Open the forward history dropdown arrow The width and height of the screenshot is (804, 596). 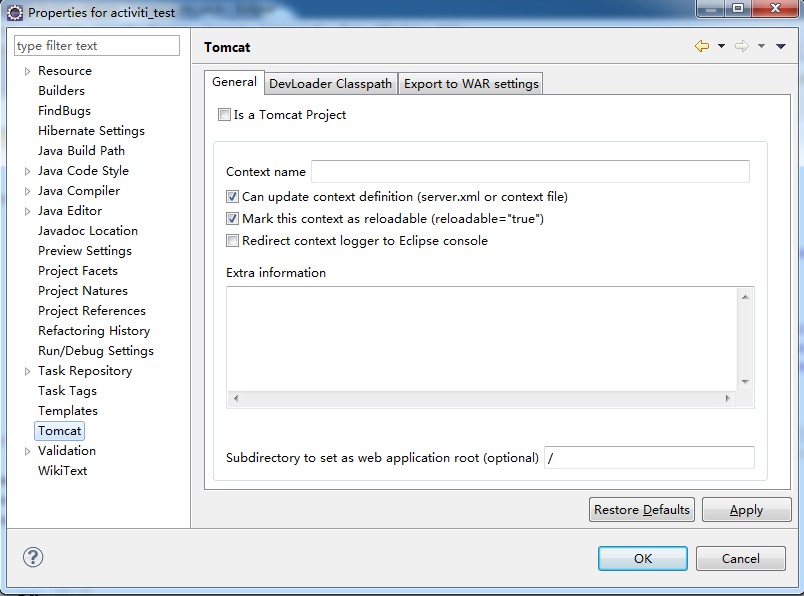[761, 46]
